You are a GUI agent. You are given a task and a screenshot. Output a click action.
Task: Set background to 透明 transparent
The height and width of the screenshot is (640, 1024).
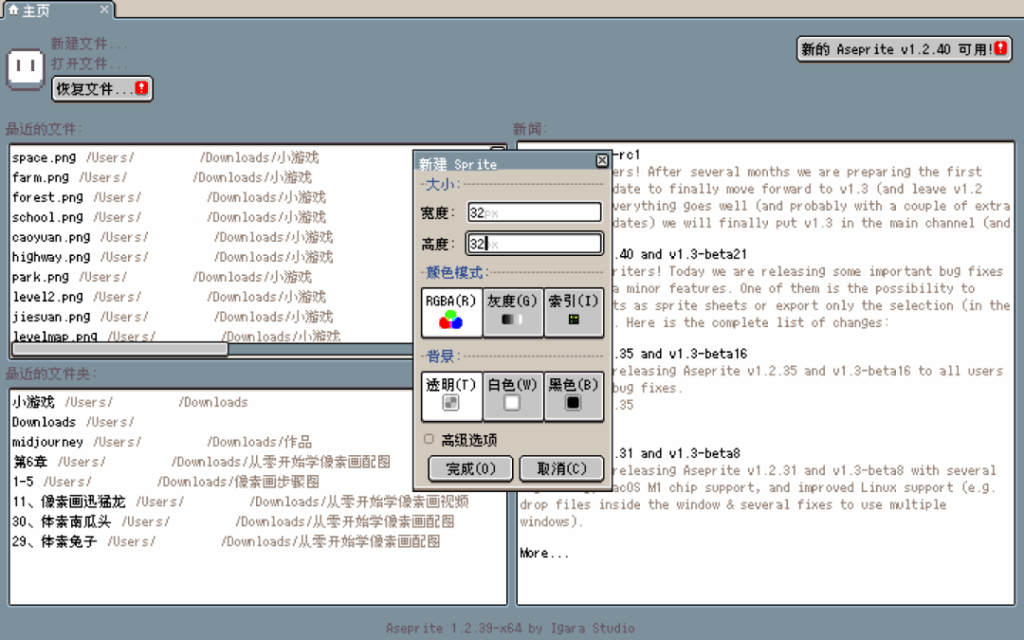click(451, 395)
